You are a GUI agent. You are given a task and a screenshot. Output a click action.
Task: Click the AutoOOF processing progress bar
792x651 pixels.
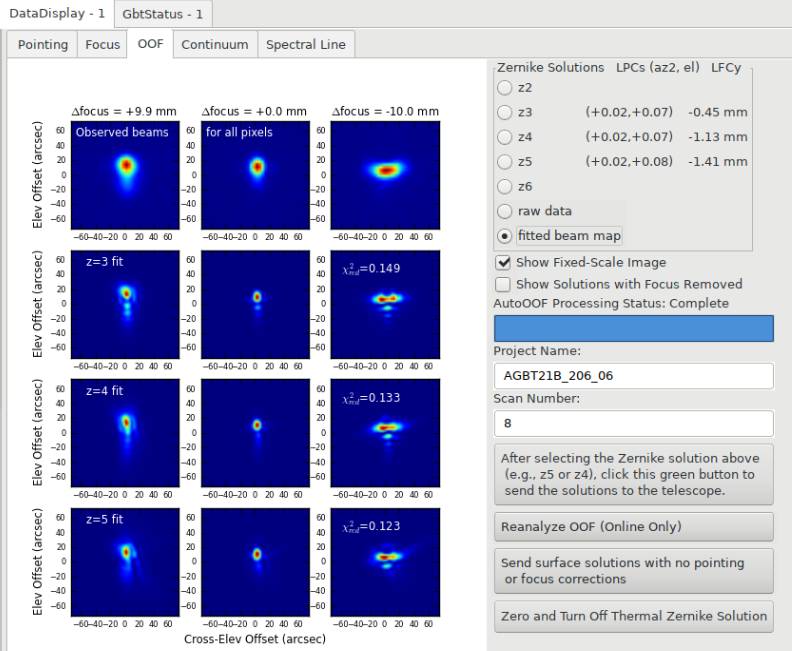coord(633,328)
